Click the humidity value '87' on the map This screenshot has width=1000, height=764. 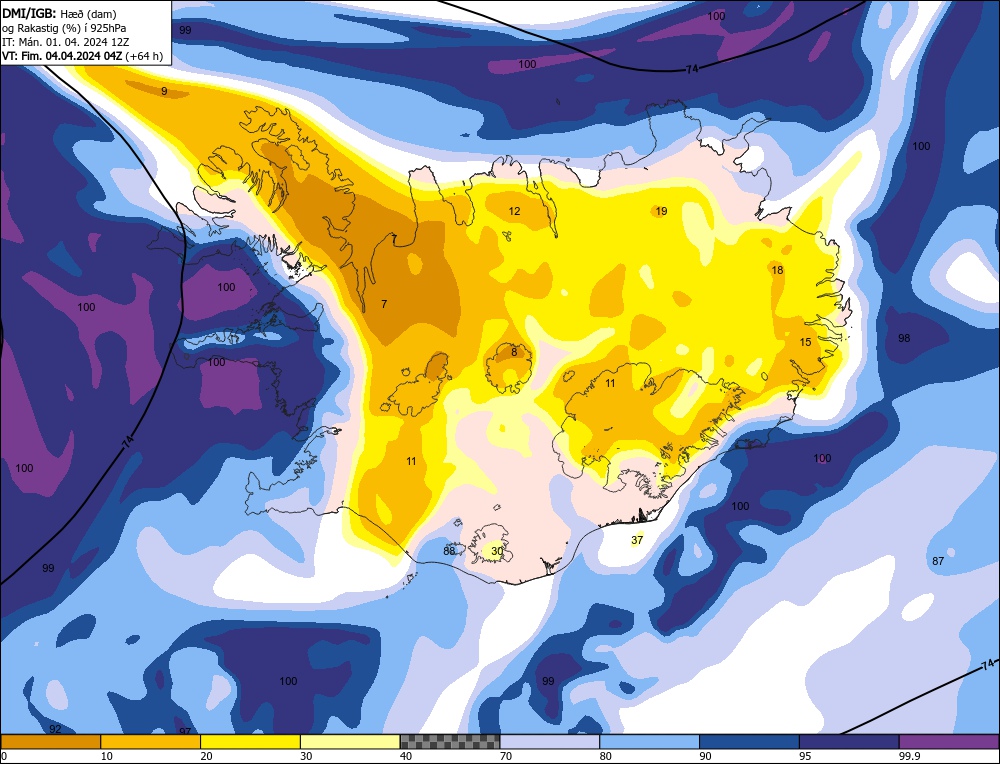pyautogui.click(x=938, y=561)
